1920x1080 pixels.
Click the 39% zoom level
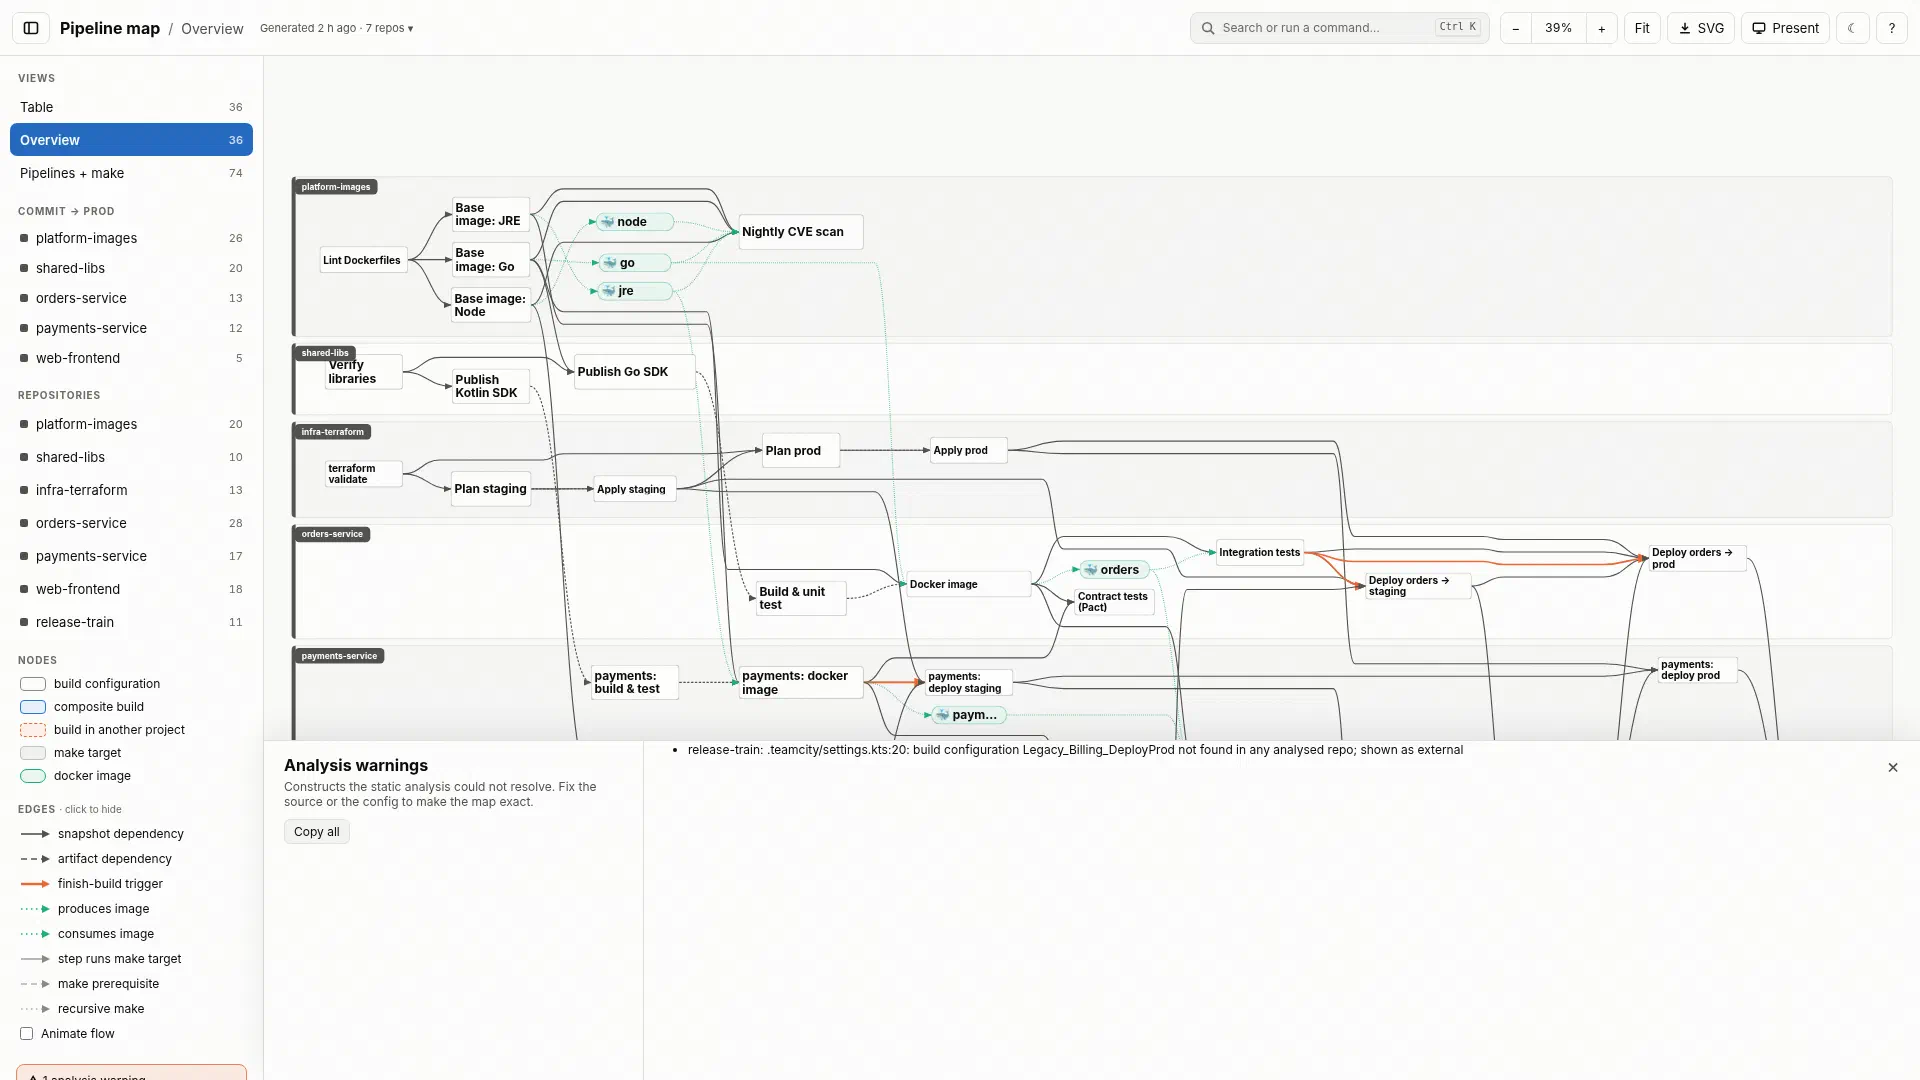click(1559, 28)
